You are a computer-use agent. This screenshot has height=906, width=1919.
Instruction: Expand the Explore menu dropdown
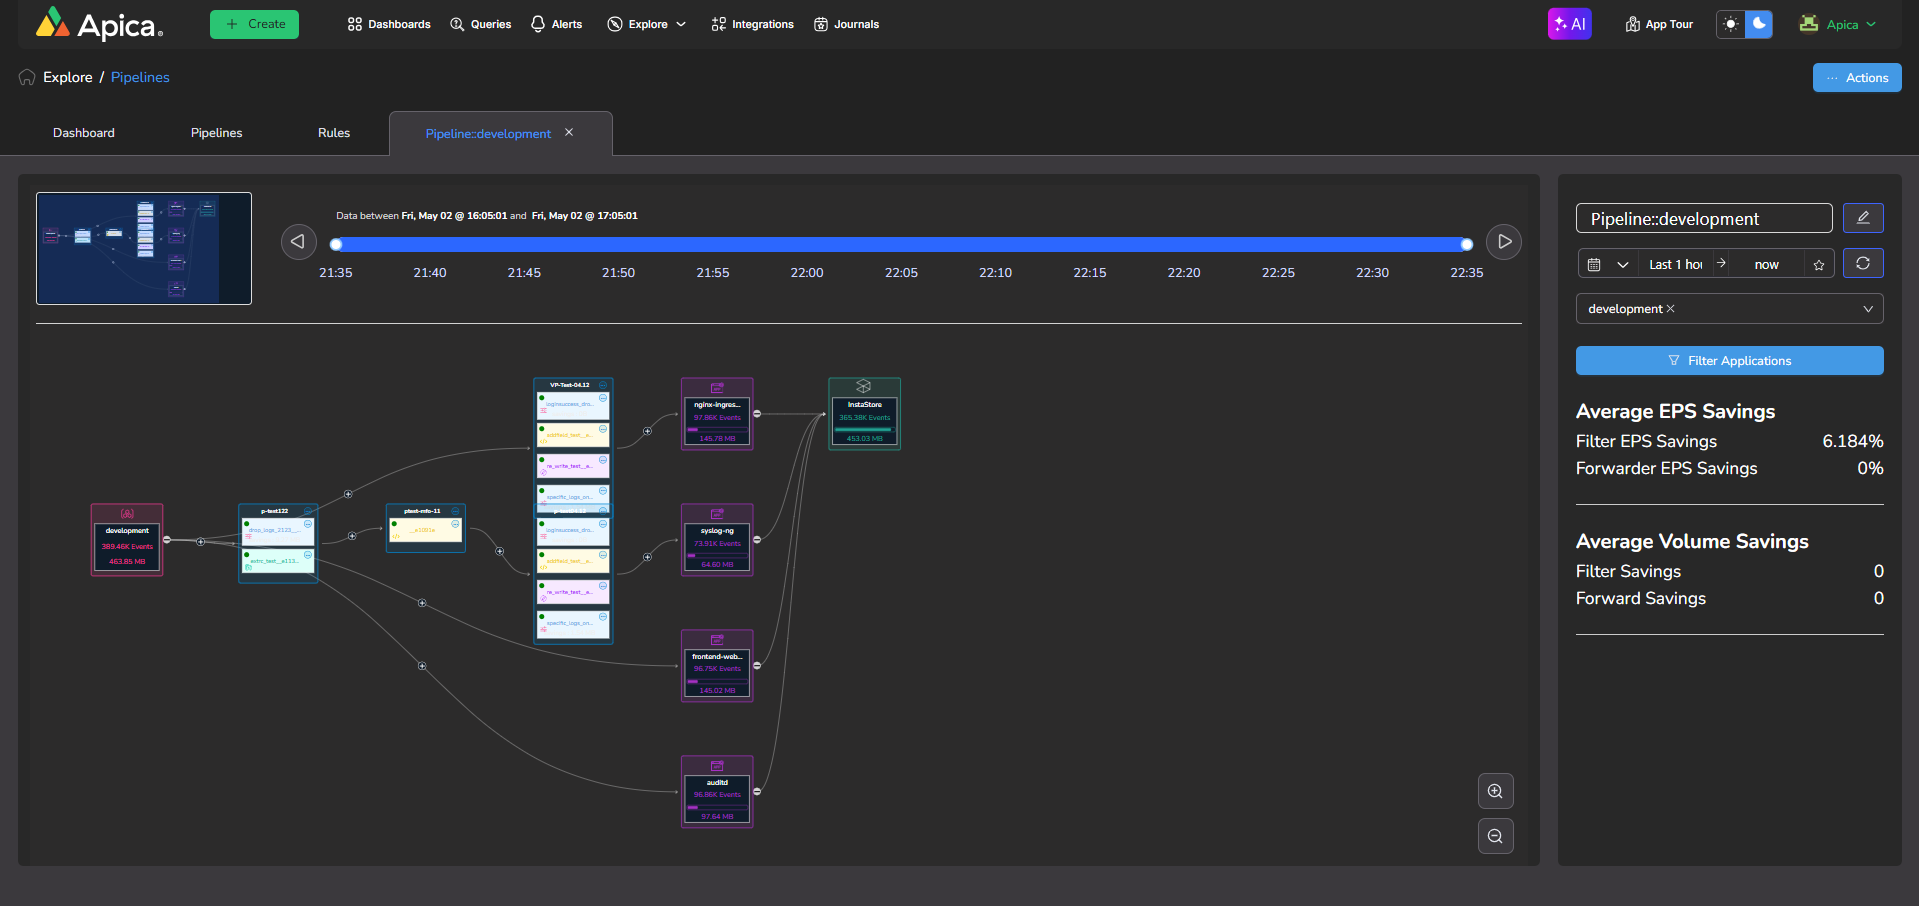tap(647, 24)
